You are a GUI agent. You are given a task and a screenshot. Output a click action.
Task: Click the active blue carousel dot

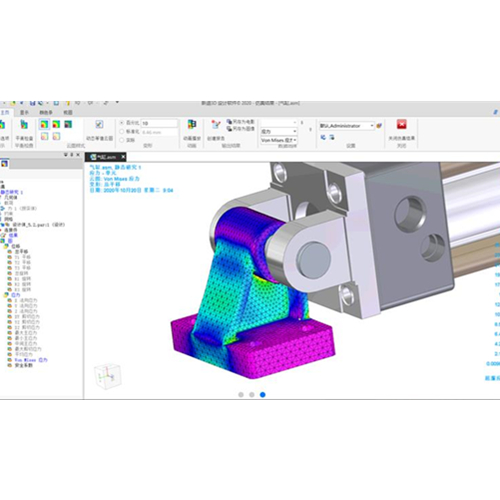coord(263,395)
